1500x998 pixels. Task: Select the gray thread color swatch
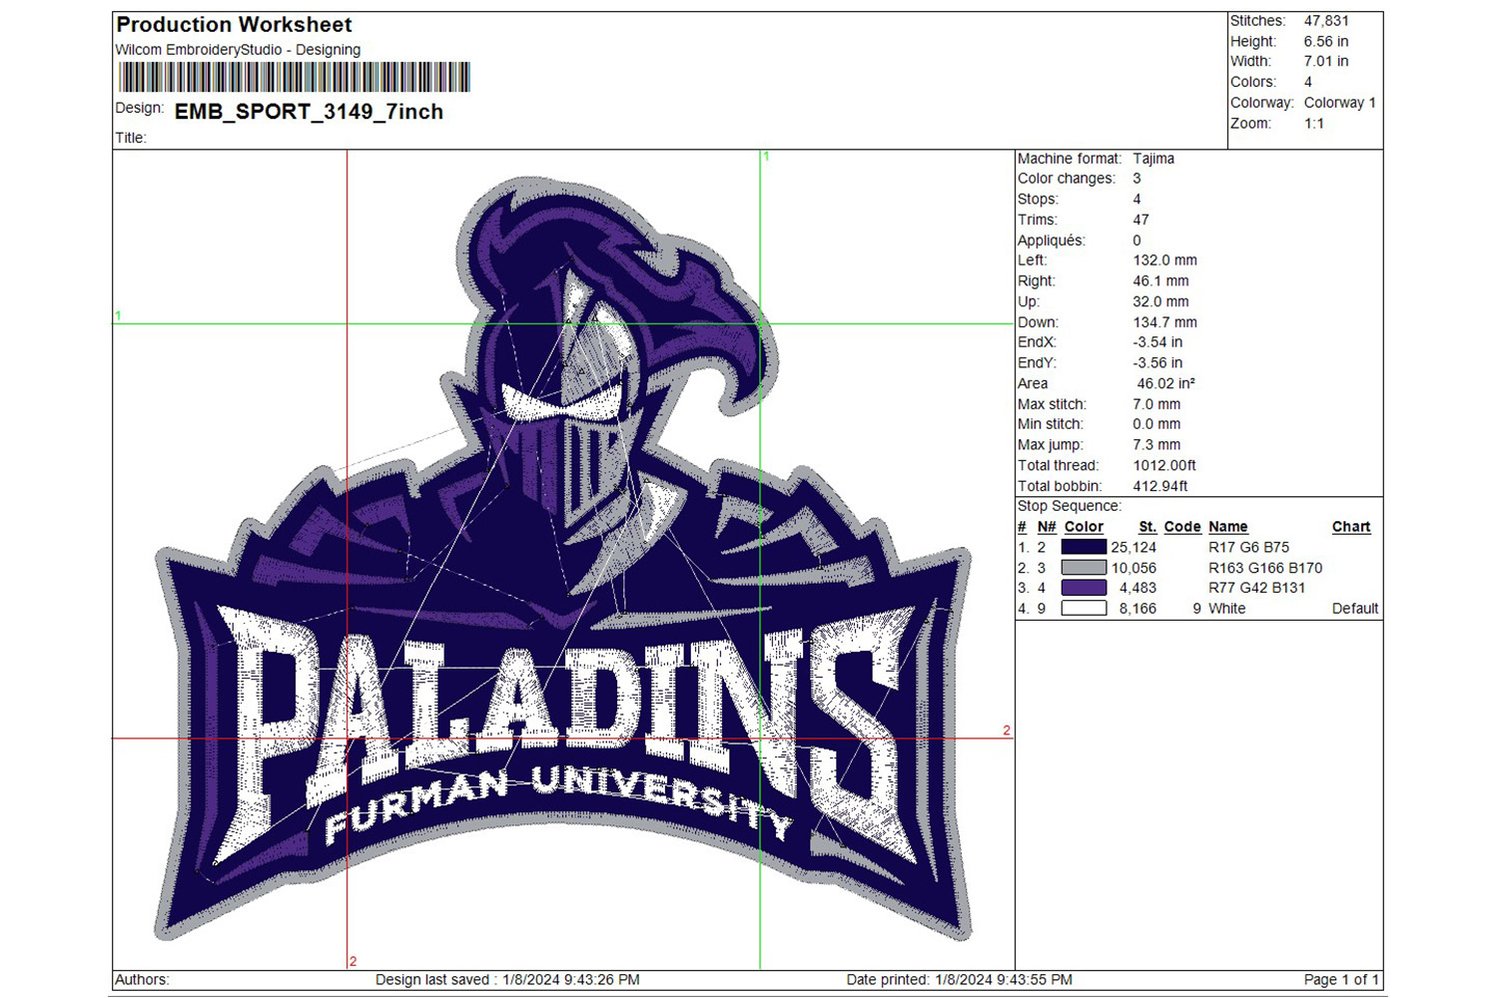point(1084,568)
